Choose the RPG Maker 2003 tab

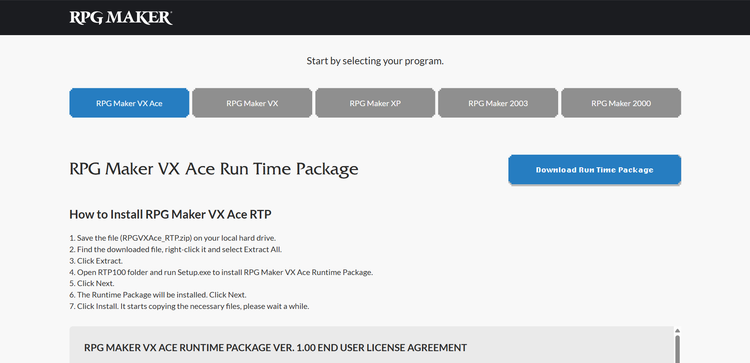pos(498,103)
